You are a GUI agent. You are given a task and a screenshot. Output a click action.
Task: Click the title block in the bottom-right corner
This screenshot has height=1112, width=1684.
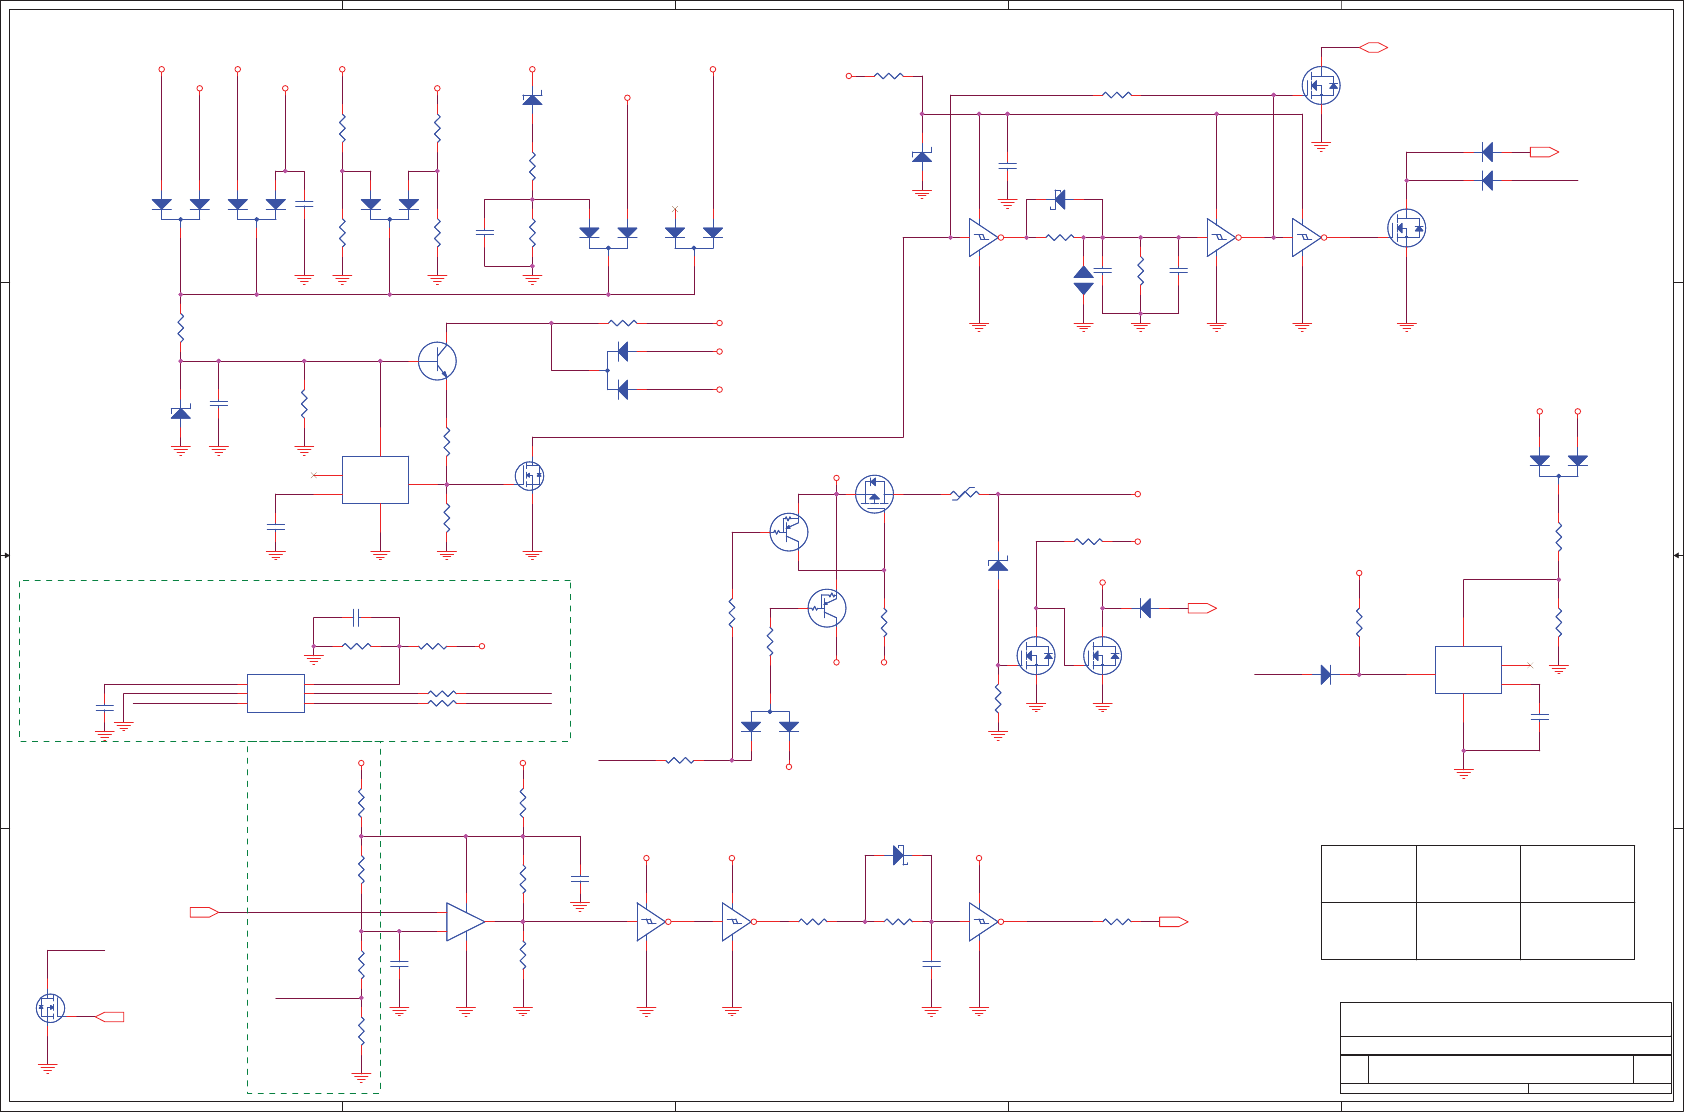click(1506, 1048)
